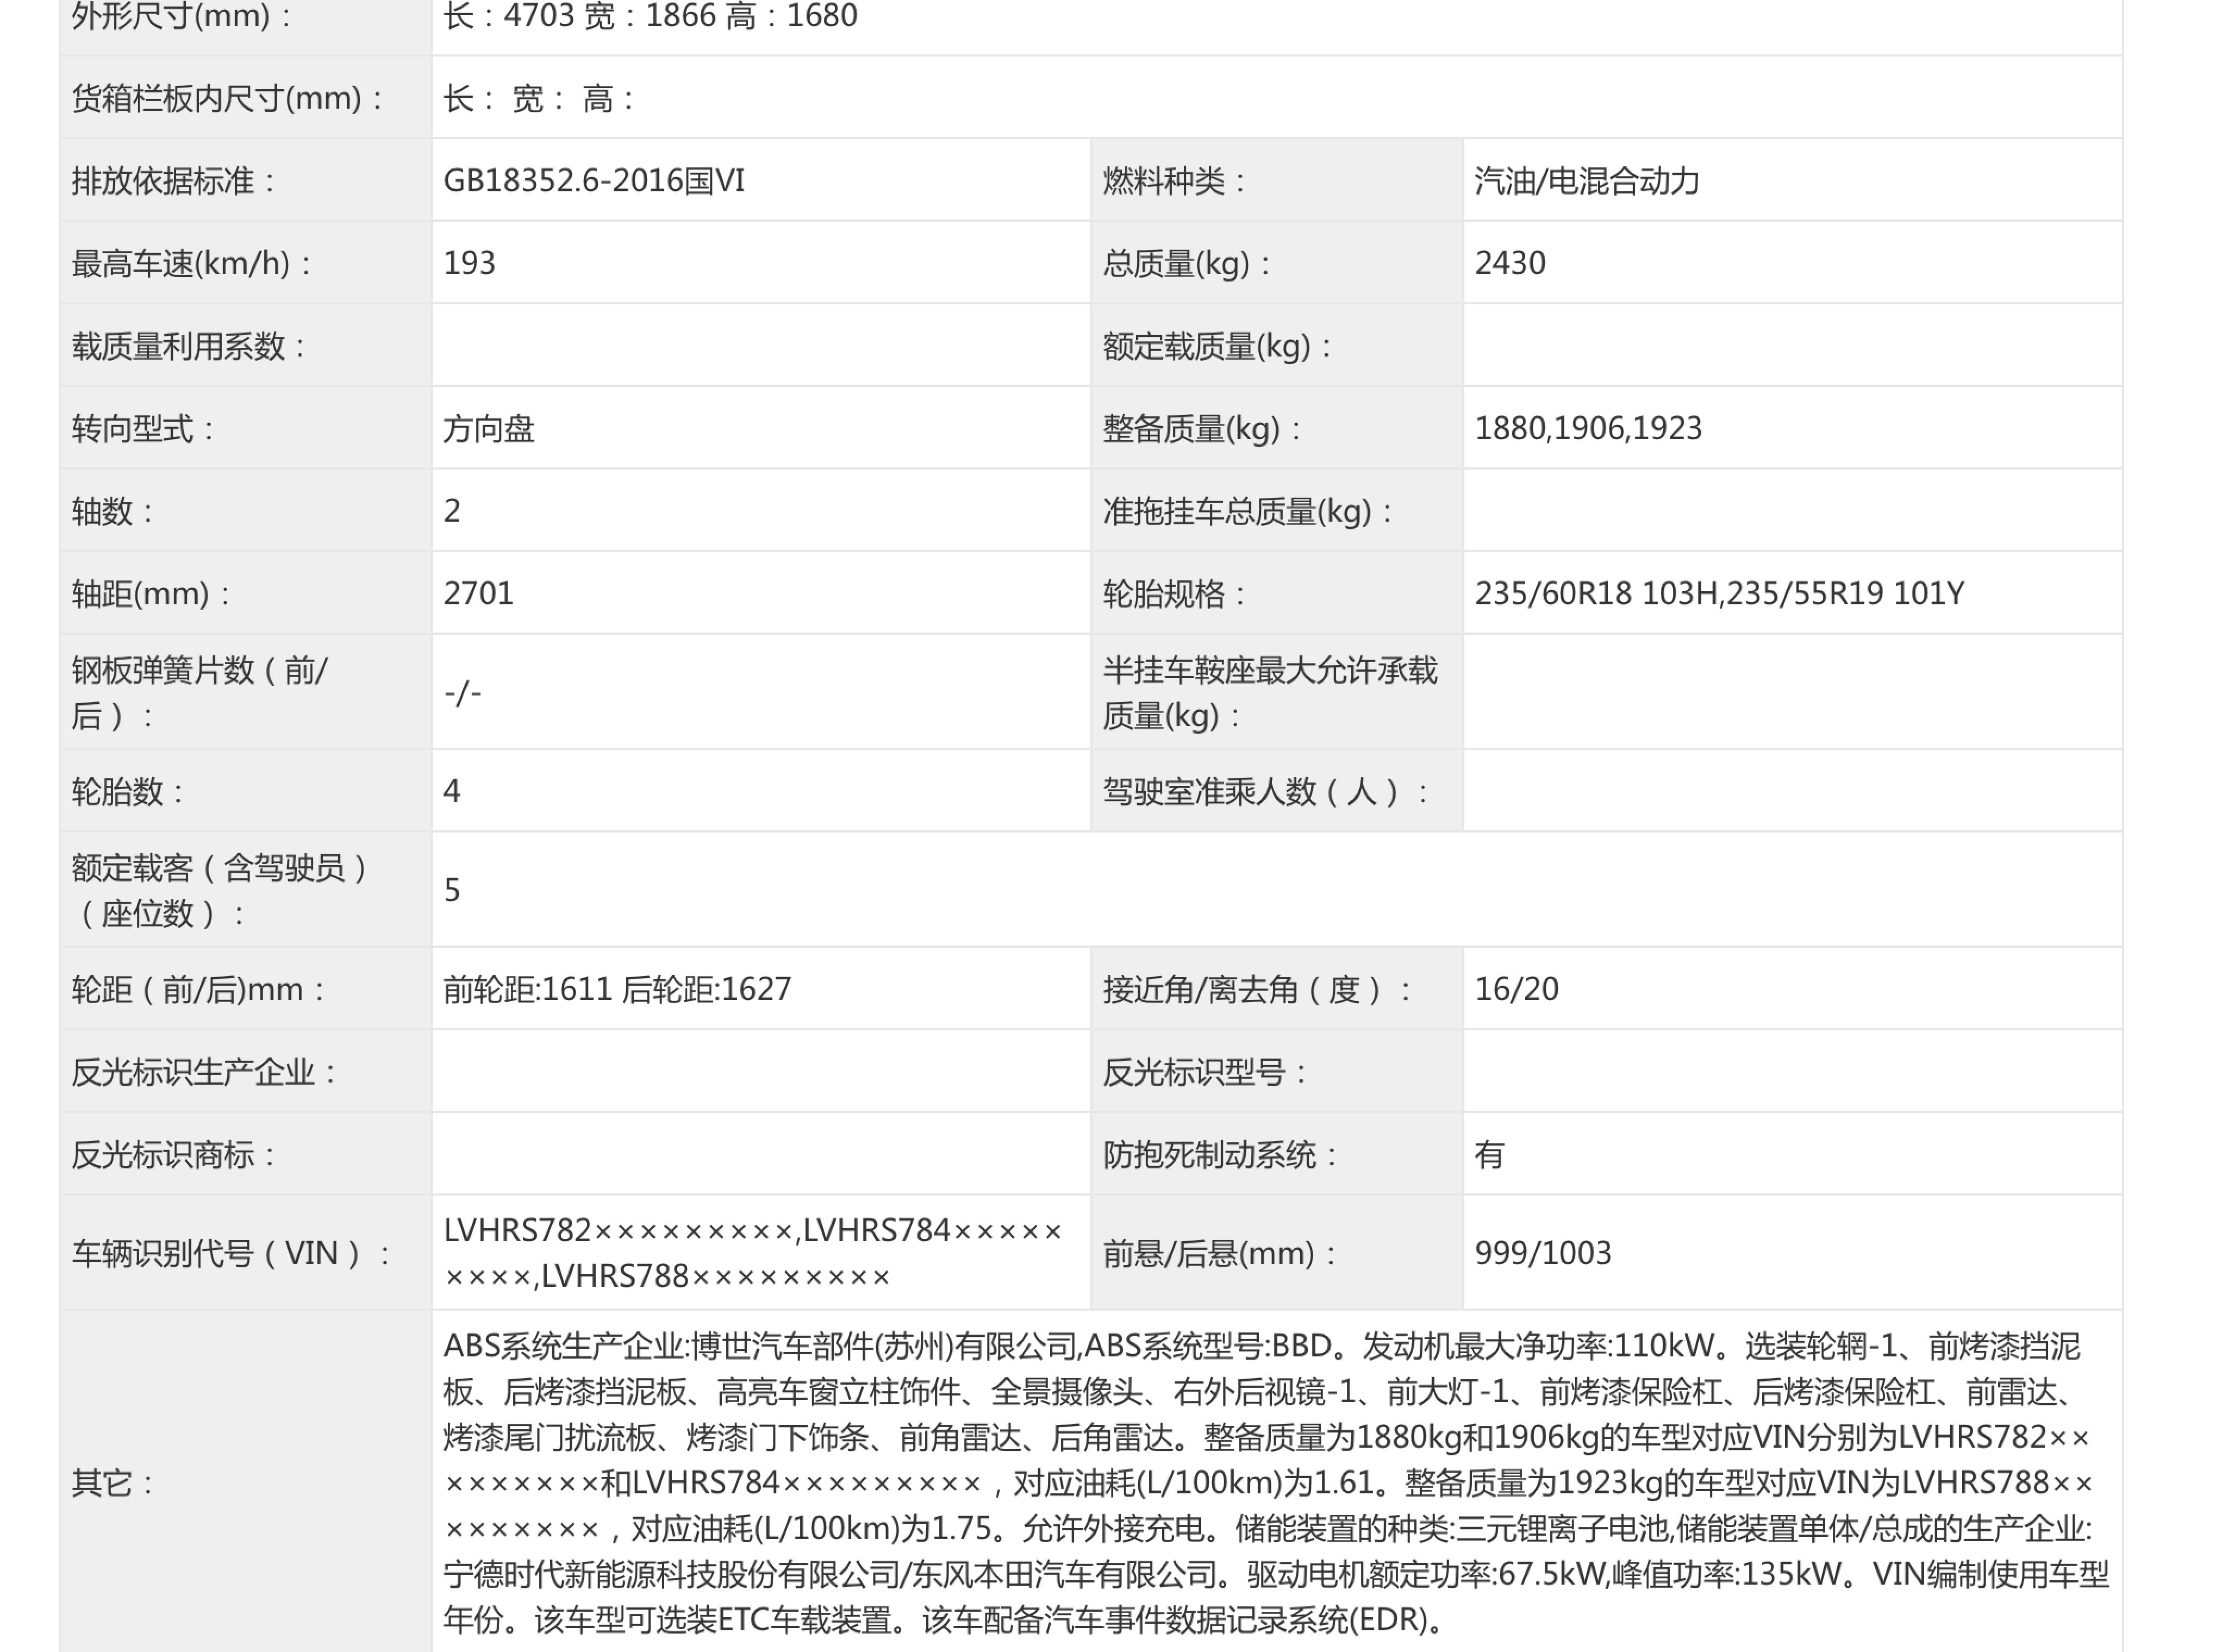
Task: Select the axle count value 2
Action: pyautogui.click(x=452, y=511)
